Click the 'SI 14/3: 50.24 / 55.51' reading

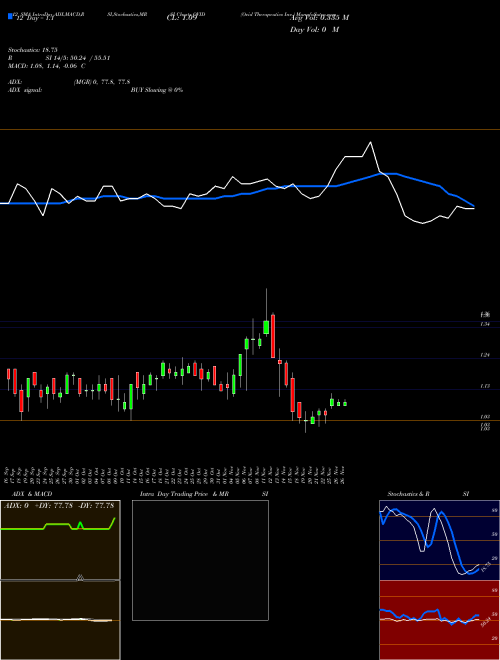click(x=78, y=58)
